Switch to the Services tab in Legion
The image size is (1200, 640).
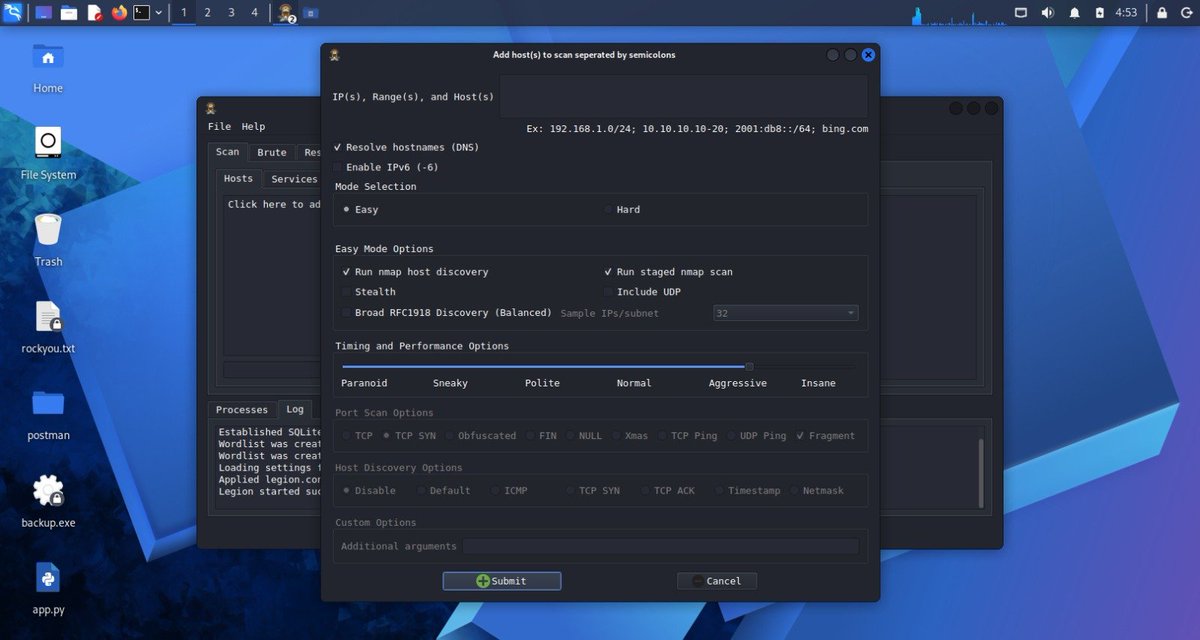click(293, 179)
